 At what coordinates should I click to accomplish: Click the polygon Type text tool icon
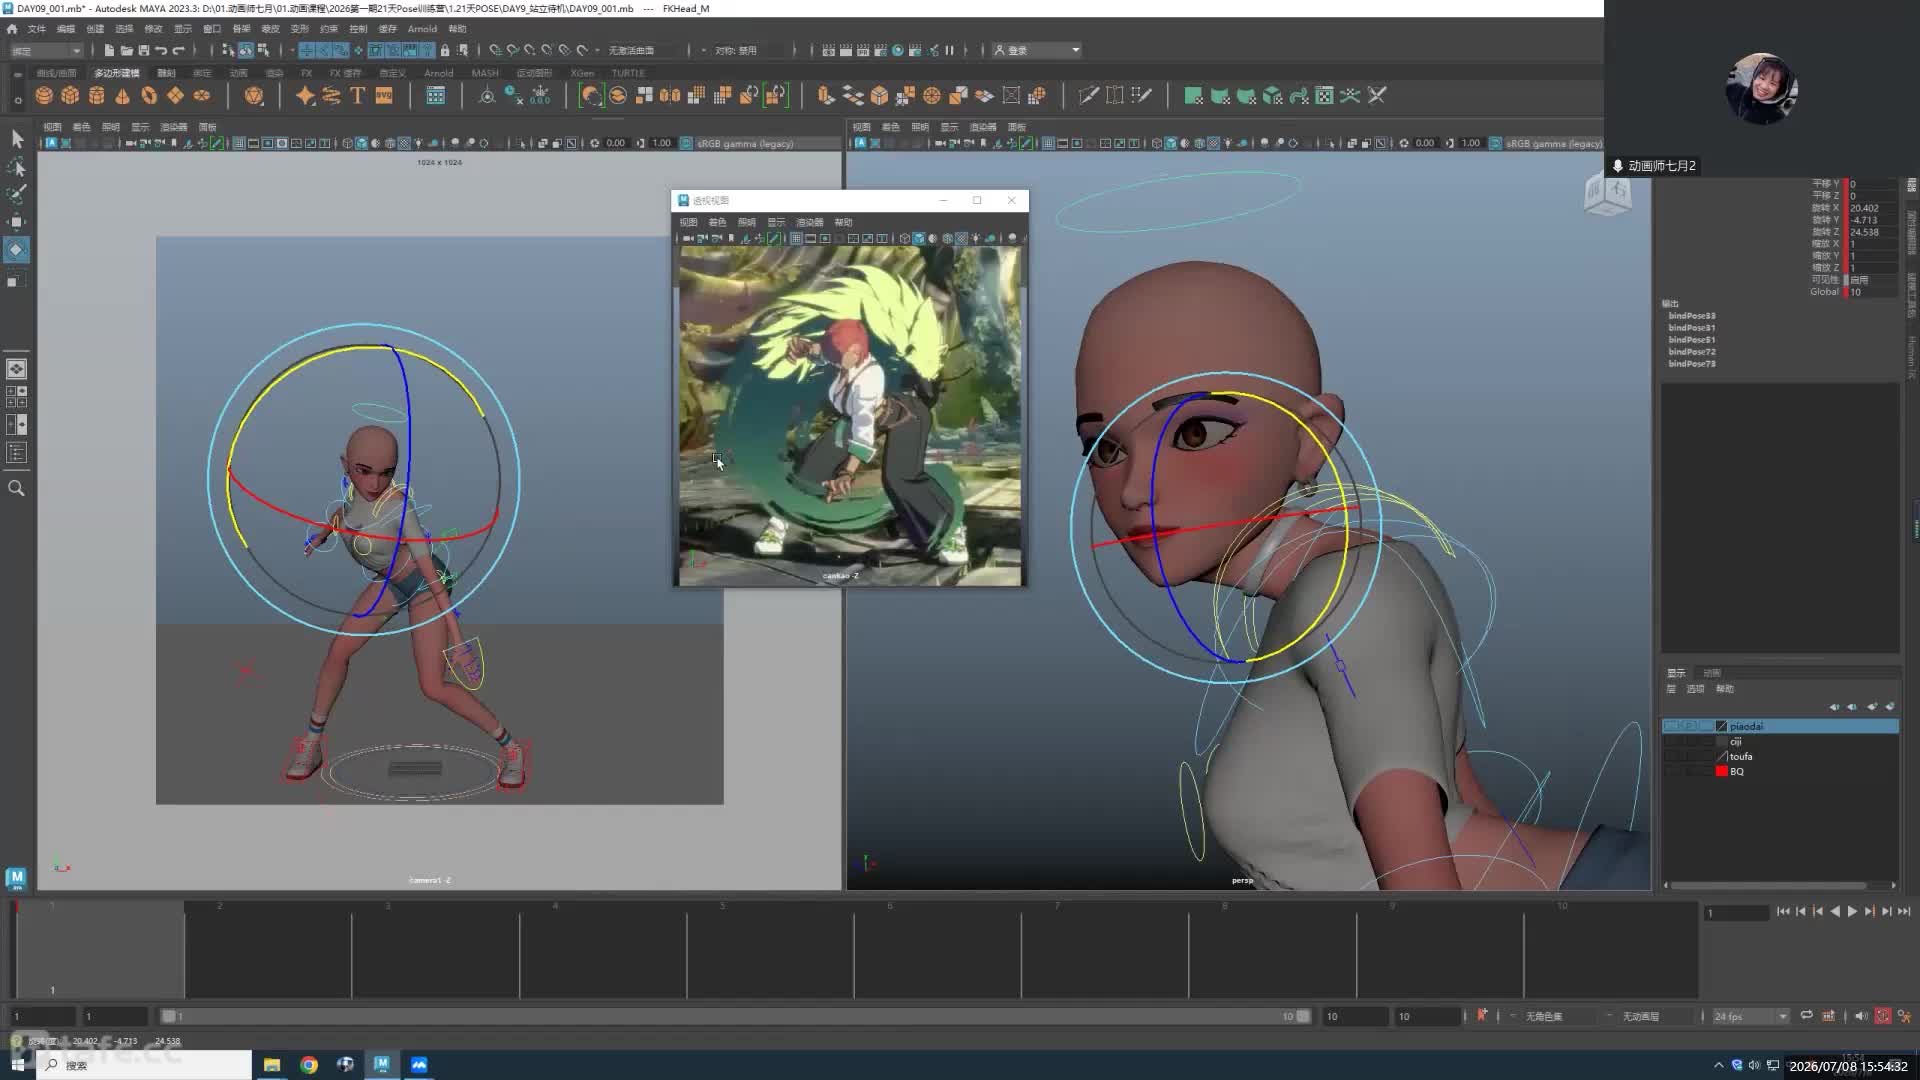pyautogui.click(x=357, y=95)
